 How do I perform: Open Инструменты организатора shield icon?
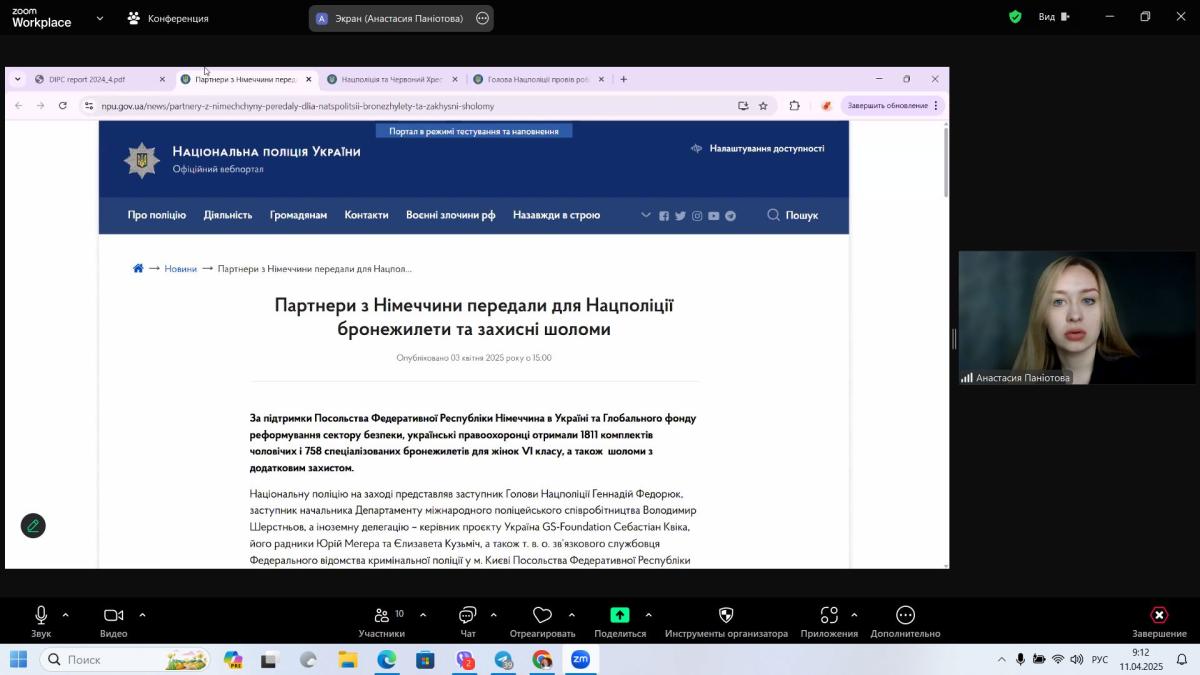pyautogui.click(x=726, y=615)
